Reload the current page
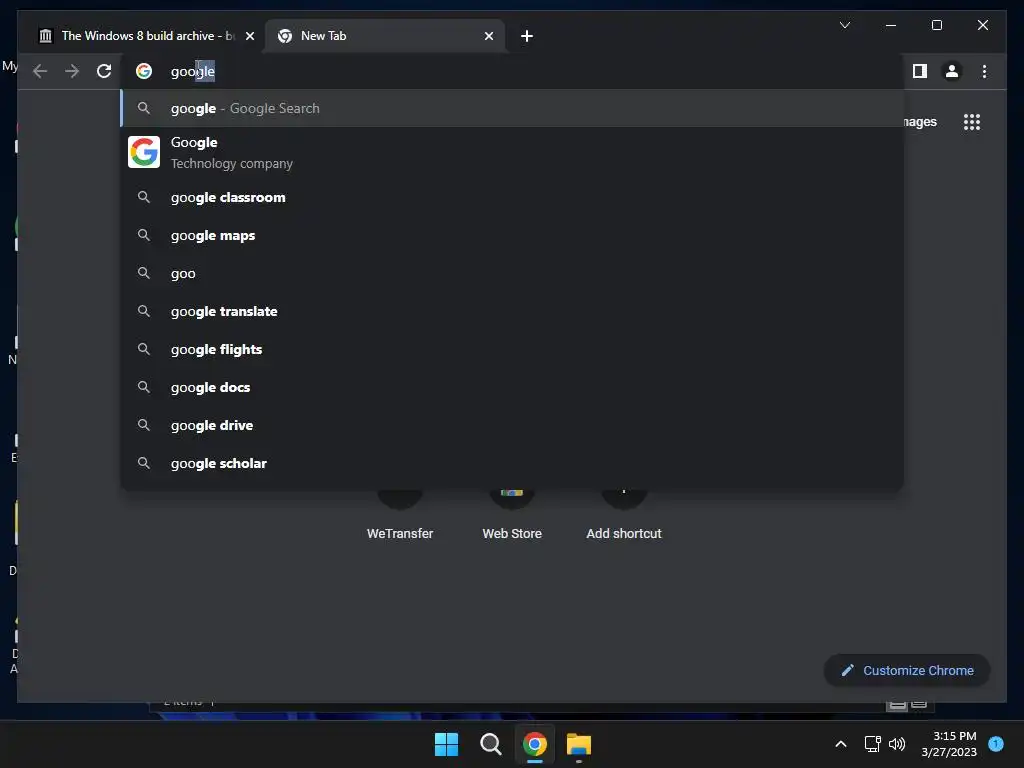This screenshot has height=768, width=1024. (x=104, y=71)
